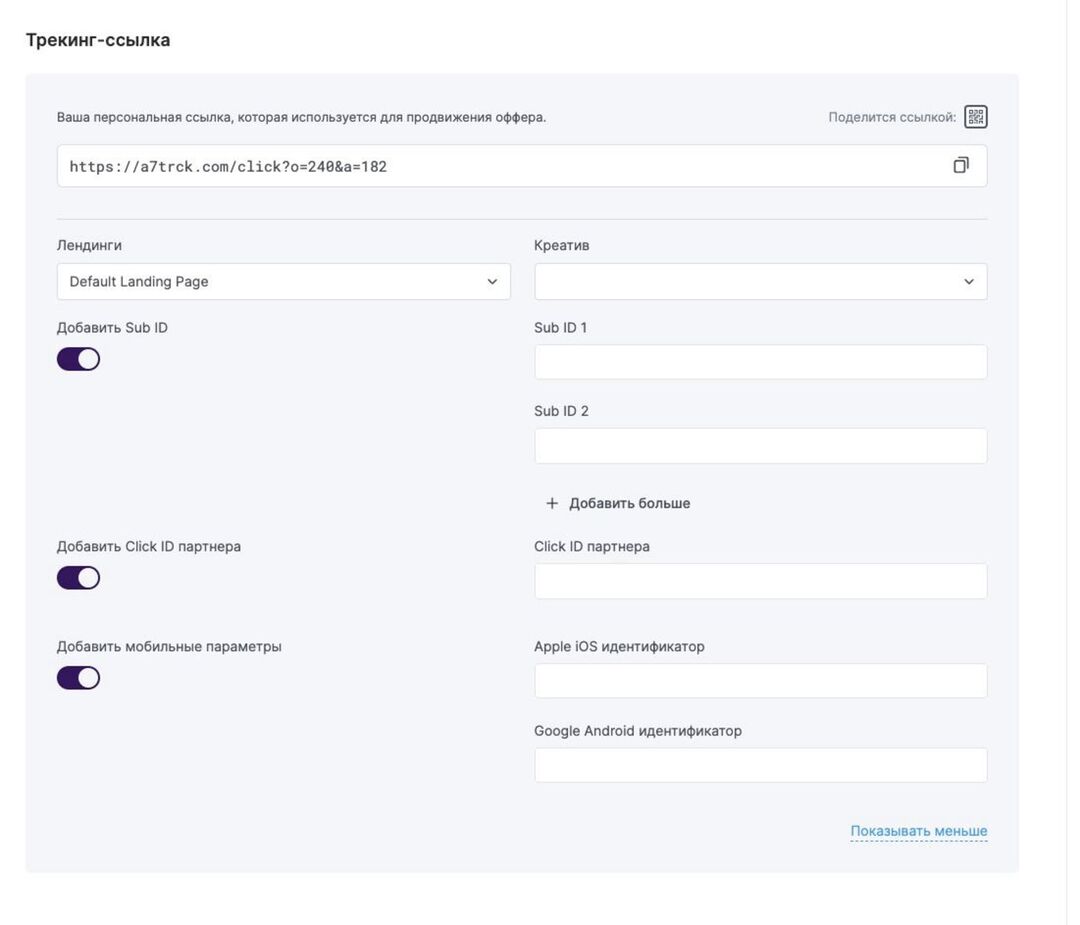Copy the tracking link to clipboard
The height and width of the screenshot is (925, 1080).
coord(960,165)
